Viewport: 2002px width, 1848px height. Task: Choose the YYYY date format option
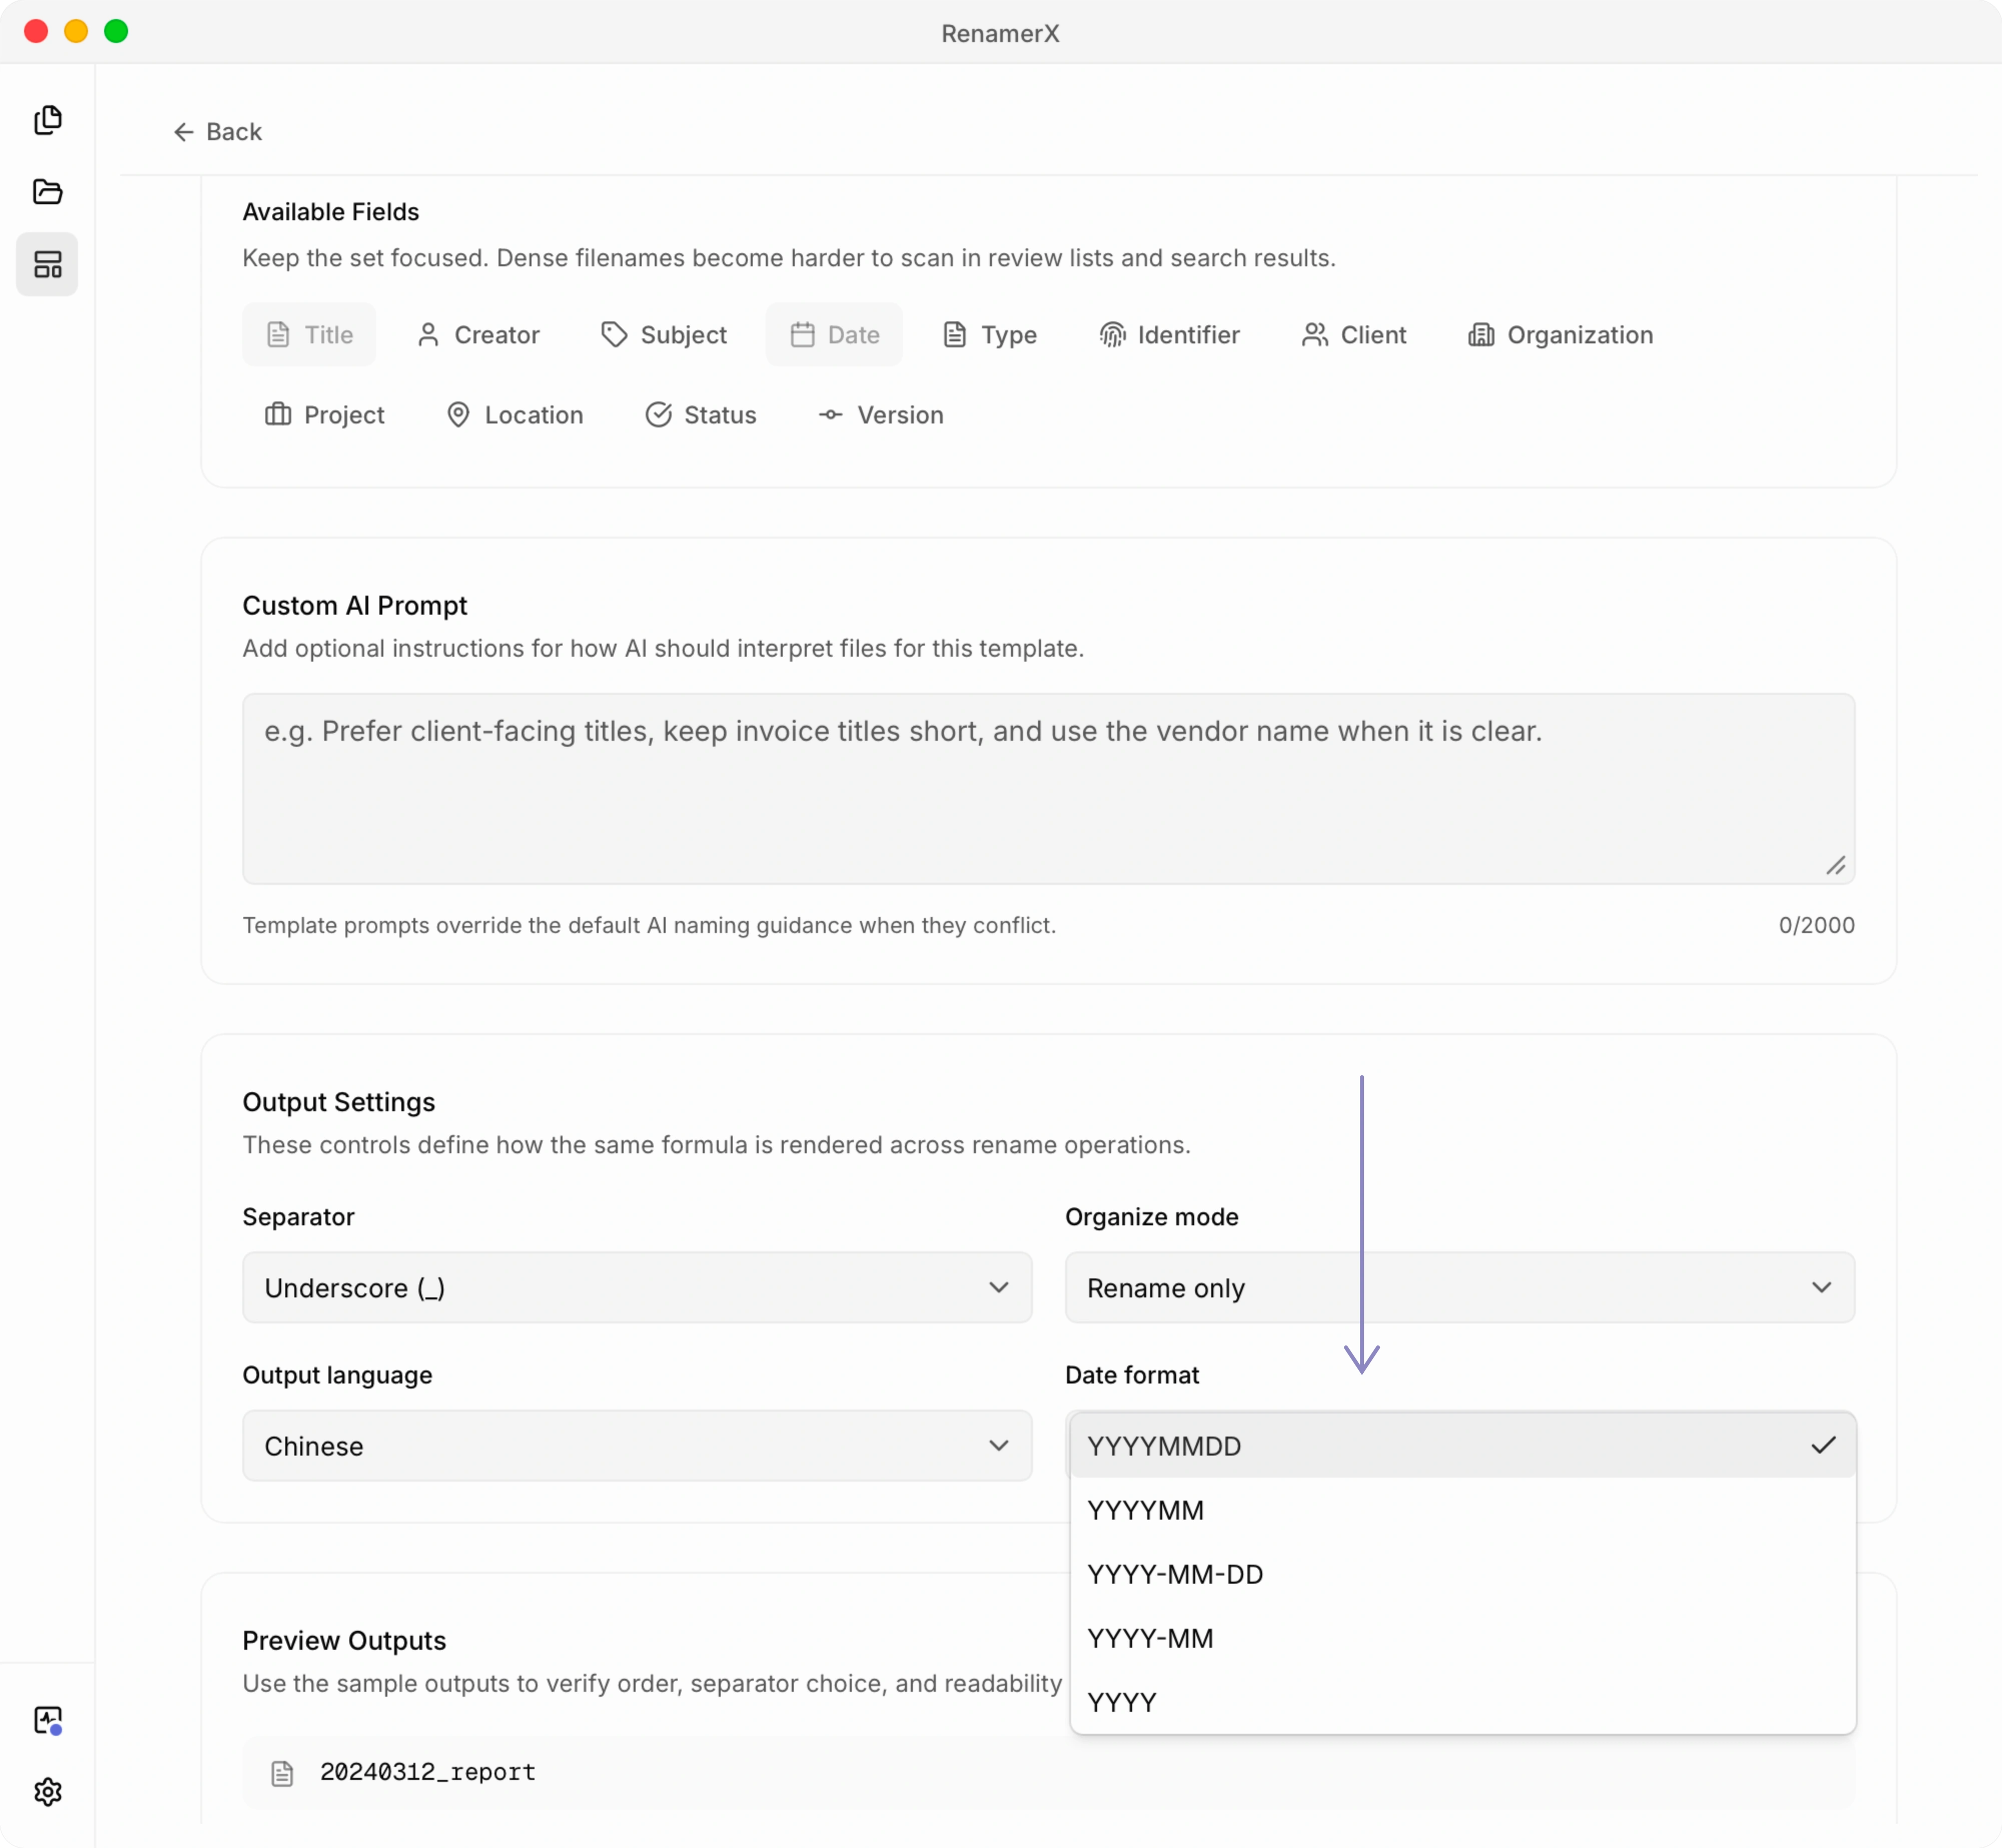[1462, 1701]
